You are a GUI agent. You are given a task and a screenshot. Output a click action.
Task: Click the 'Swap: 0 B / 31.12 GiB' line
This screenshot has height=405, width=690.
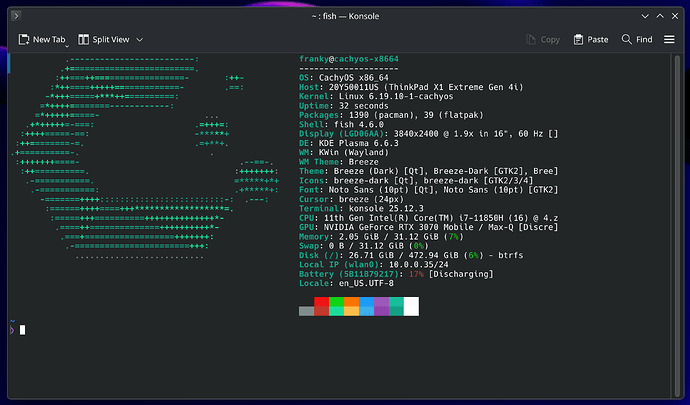coord(363,246)
